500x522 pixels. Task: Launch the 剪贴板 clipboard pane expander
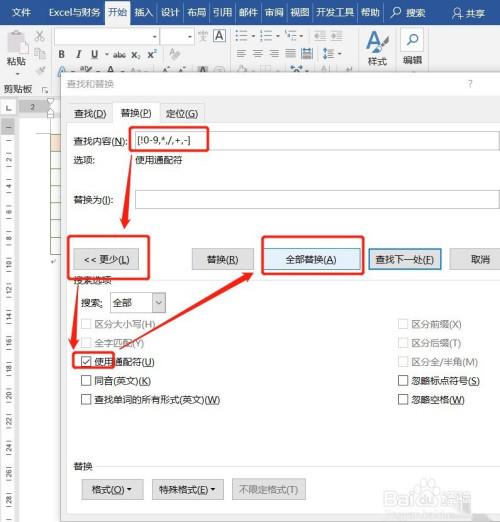(x=45, y=90)
